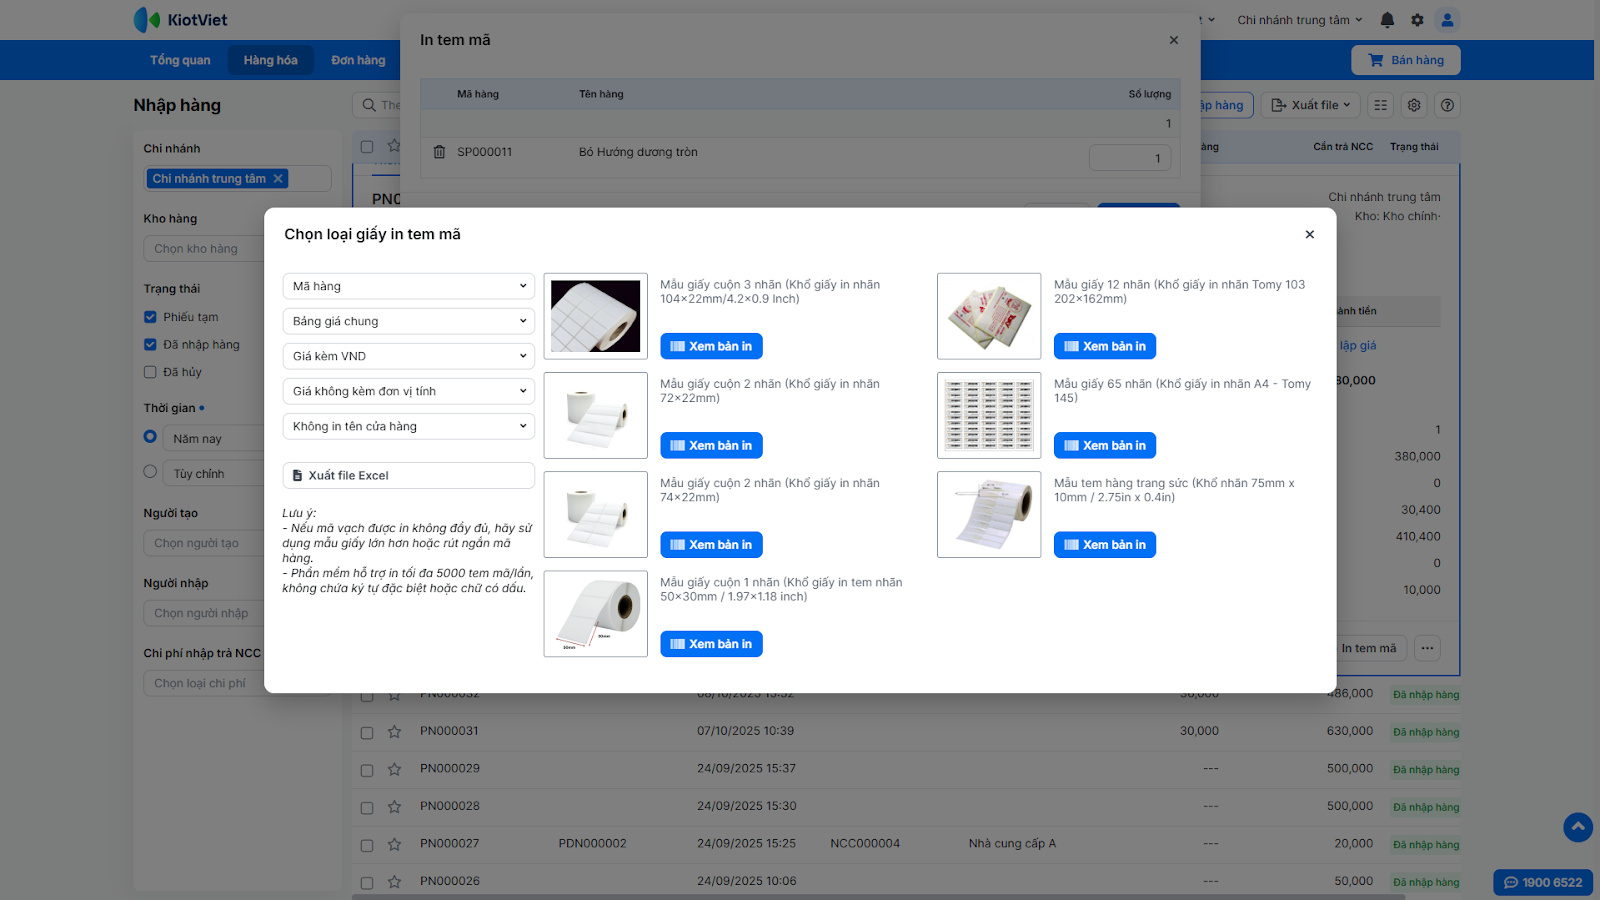1600x900 pixels.
Task: Open the Mã hàng dropdown
Action: click(408, 286)
